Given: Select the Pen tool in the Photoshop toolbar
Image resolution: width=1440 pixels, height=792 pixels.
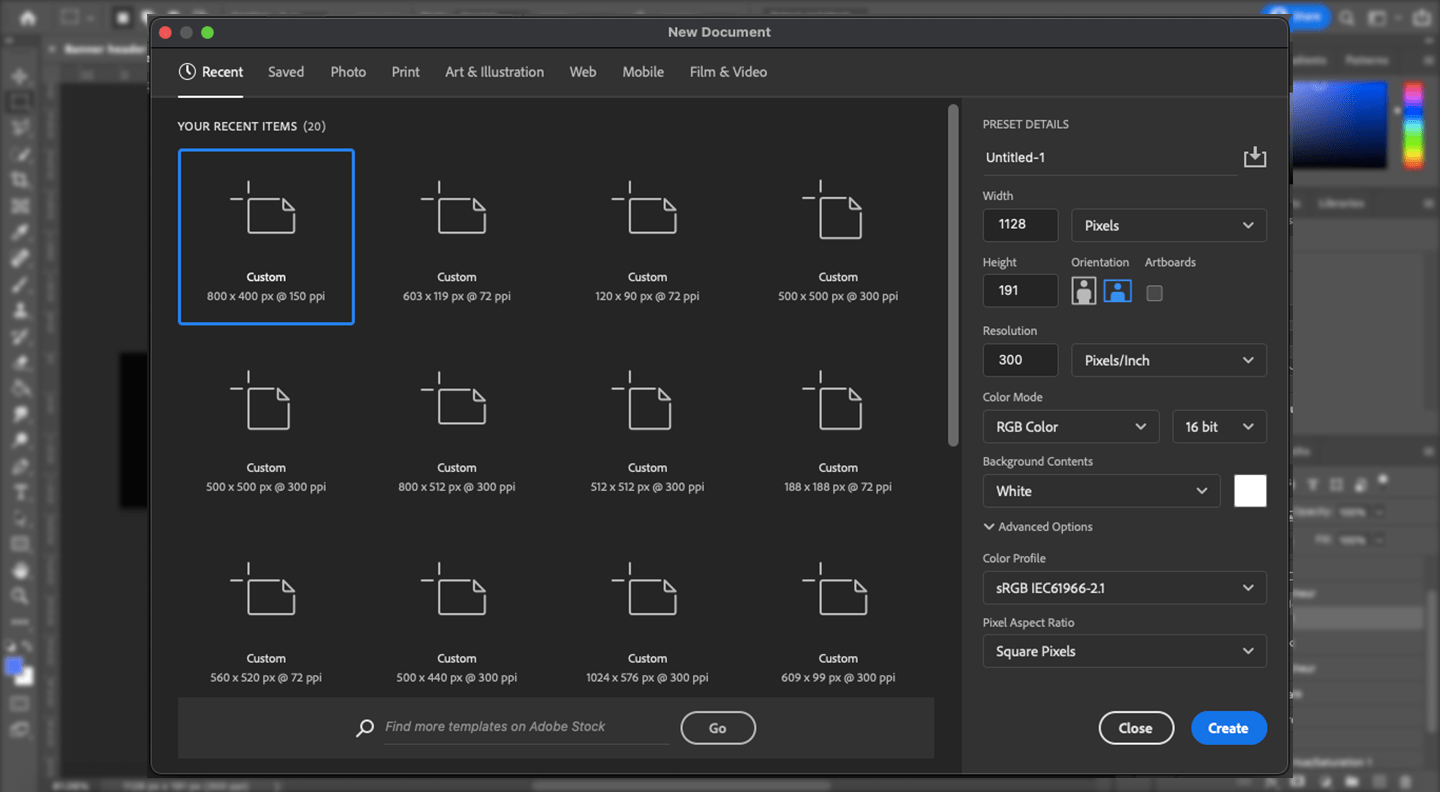Looking at the screenshot, I should [20, 466].
